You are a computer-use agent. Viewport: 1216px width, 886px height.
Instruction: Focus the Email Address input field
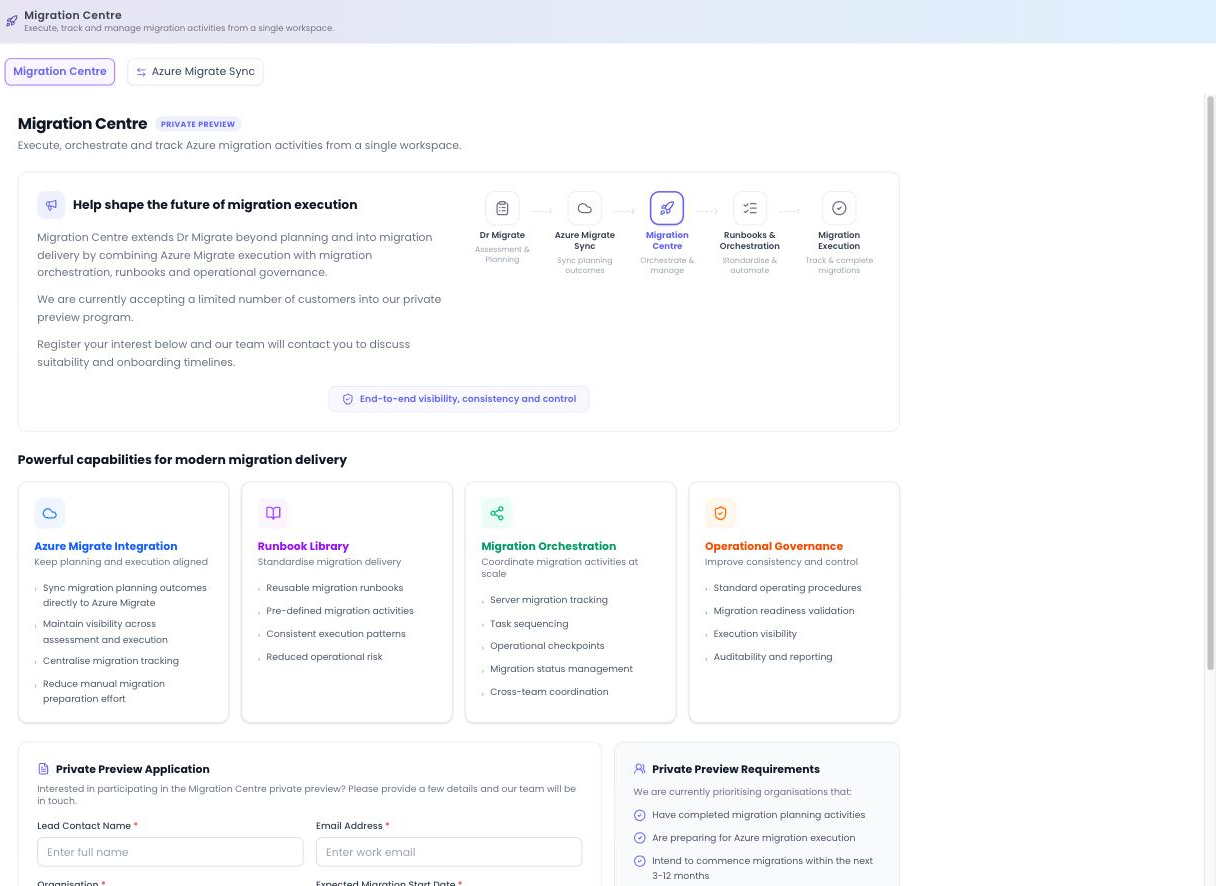[449, 852]
